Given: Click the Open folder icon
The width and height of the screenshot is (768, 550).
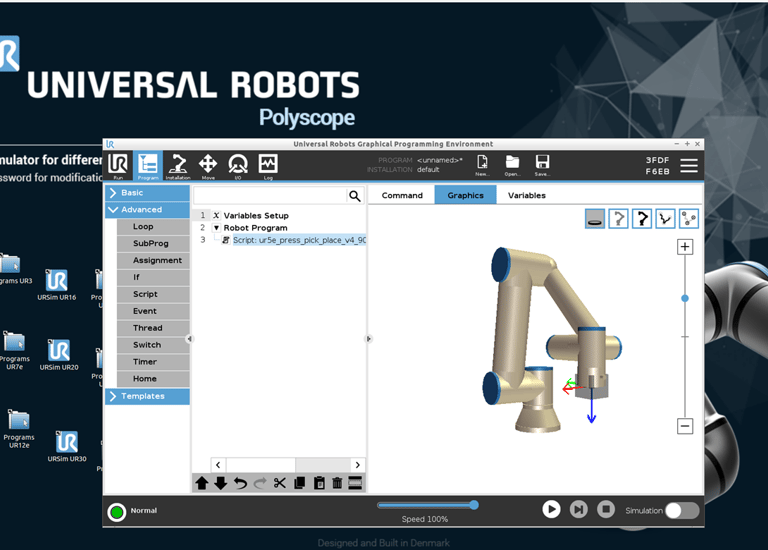Looking at the screenshot, I should point(512,165).
